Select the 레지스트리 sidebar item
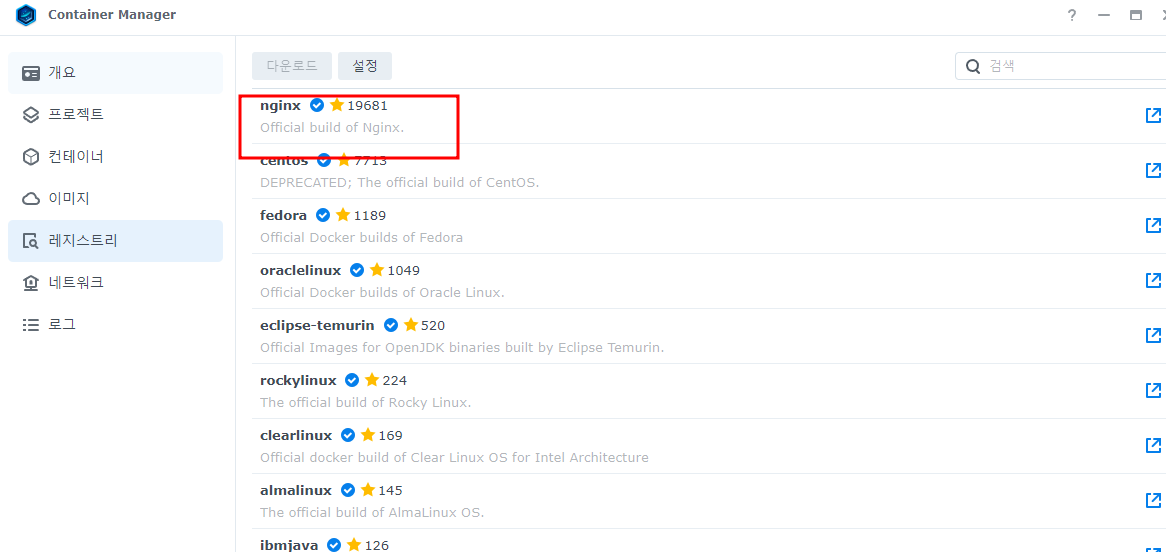 115,241
